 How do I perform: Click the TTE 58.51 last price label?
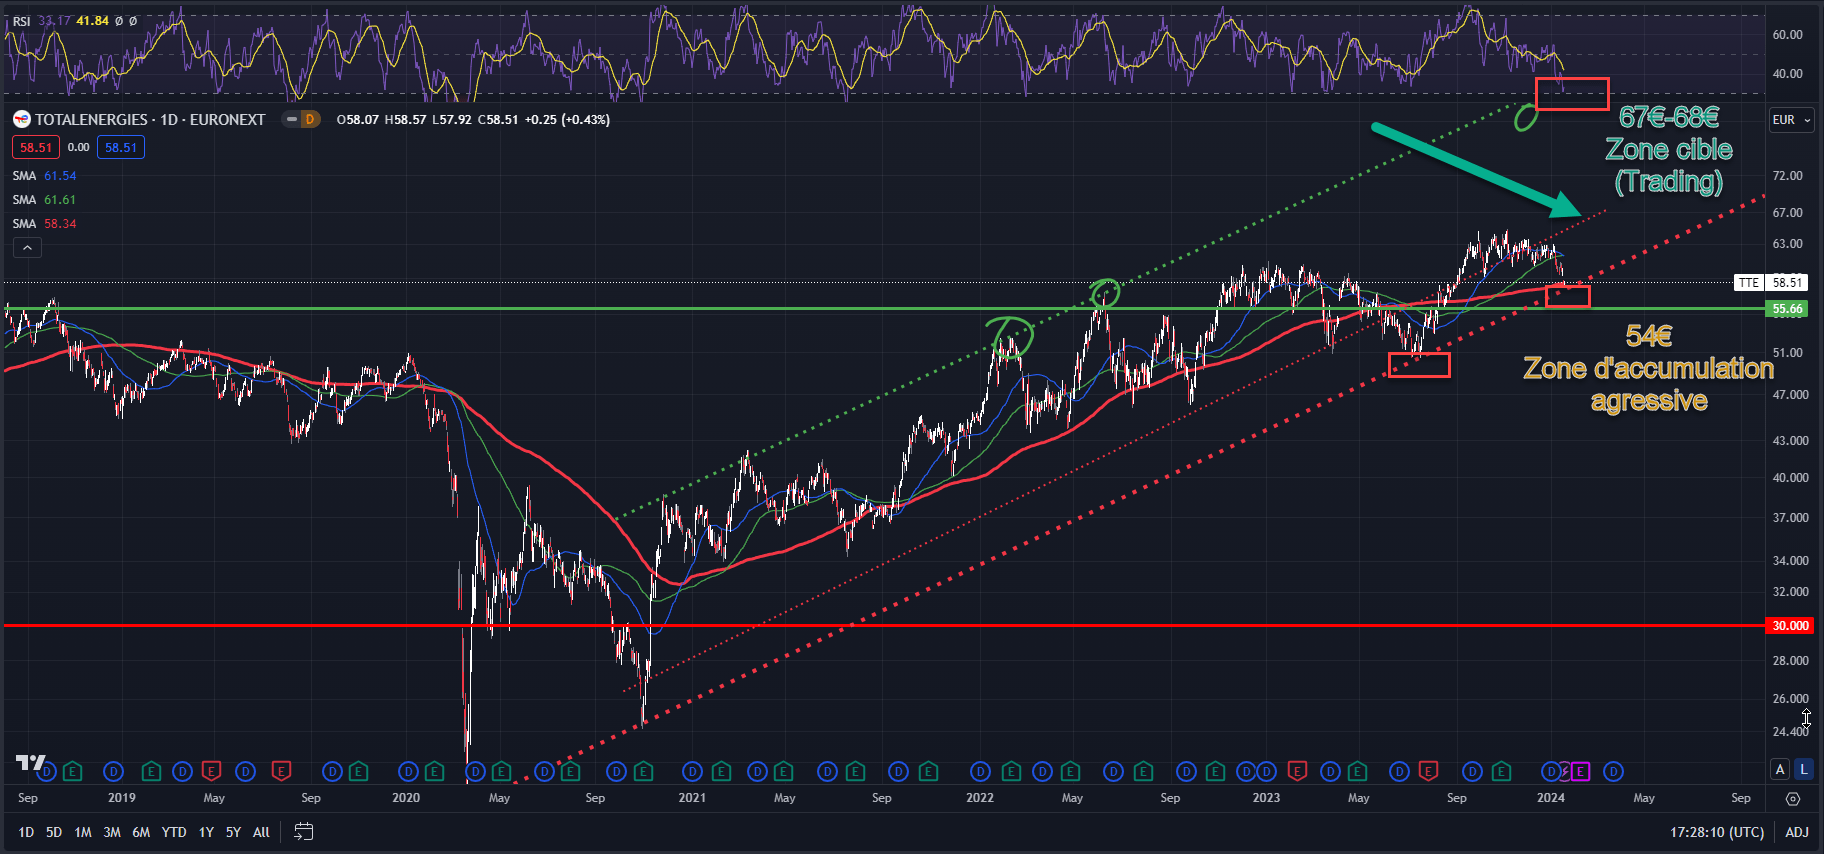point(1773,283)
